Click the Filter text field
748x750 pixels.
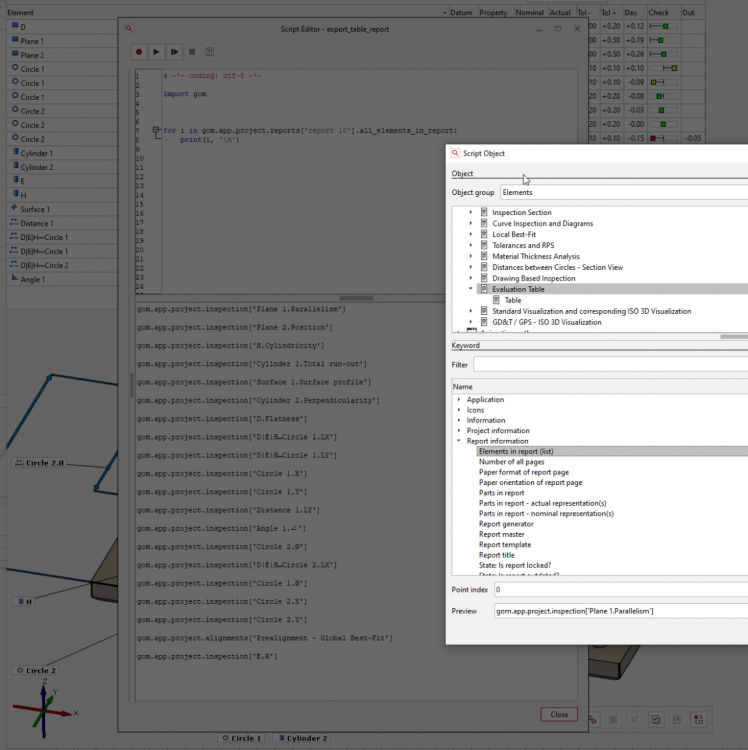click(x=610, y=365)
